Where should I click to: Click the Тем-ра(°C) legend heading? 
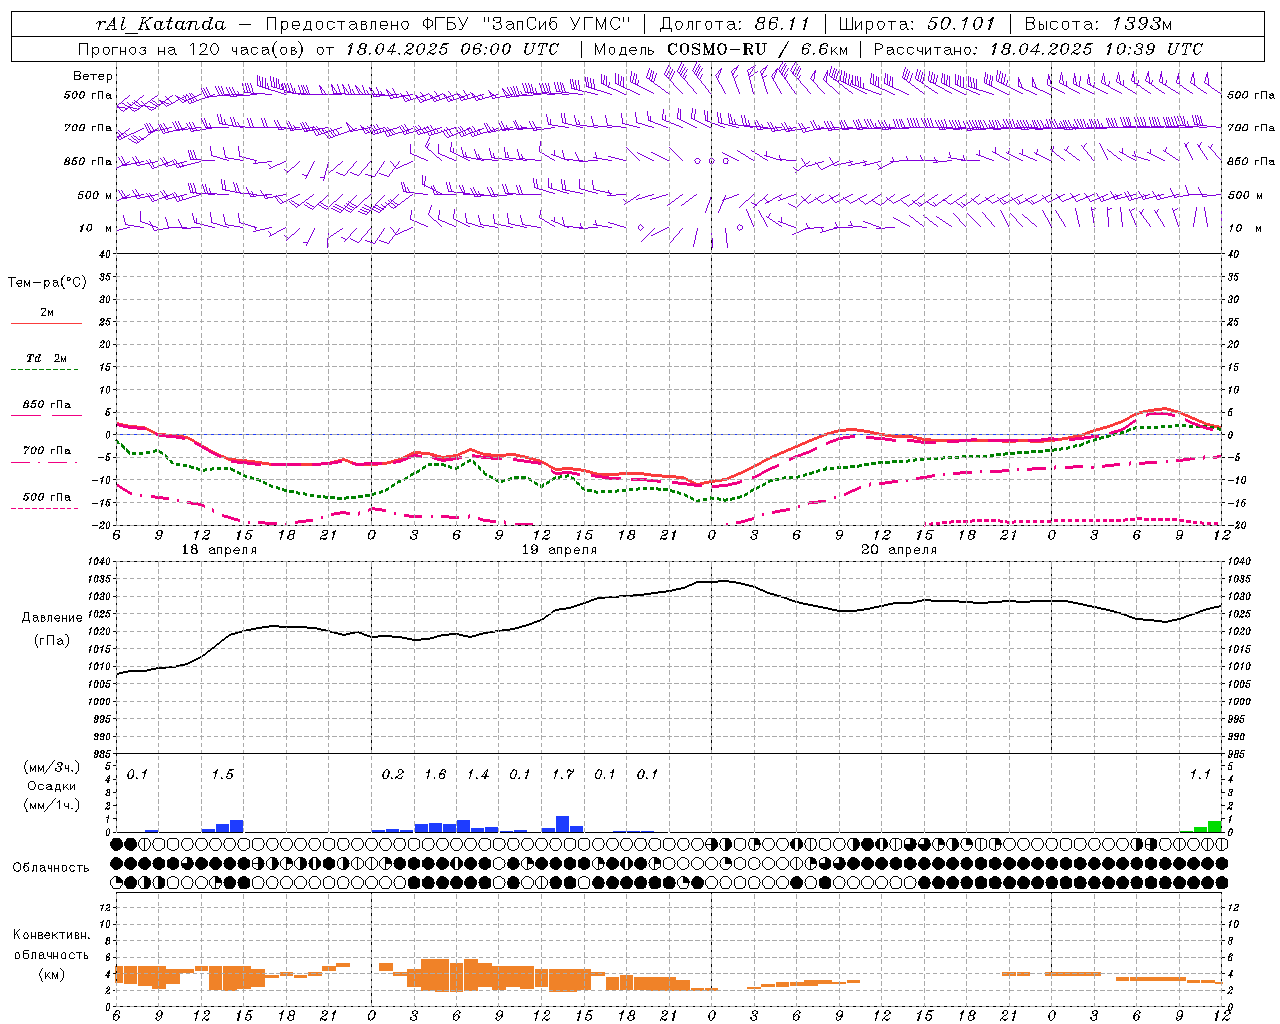pyautogui.click(x=47, y=283)
